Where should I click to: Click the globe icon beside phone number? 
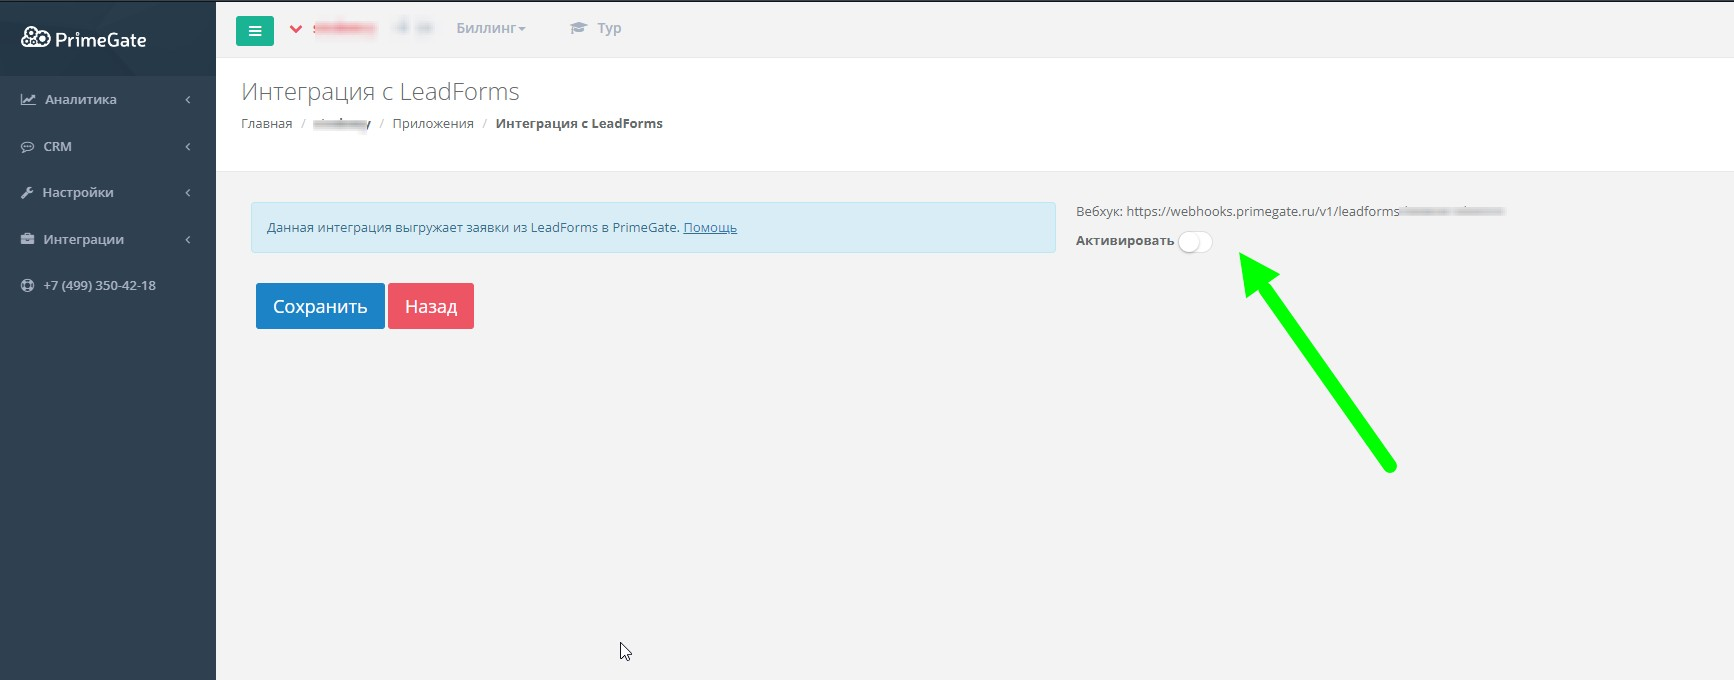coord(27,285)
